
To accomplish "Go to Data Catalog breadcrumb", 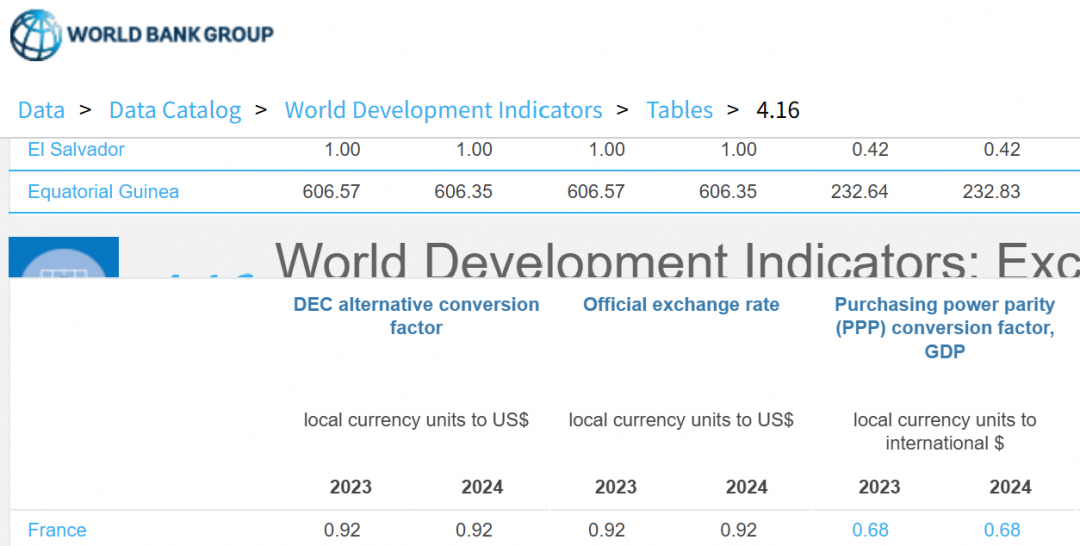I will pos(175,110).
